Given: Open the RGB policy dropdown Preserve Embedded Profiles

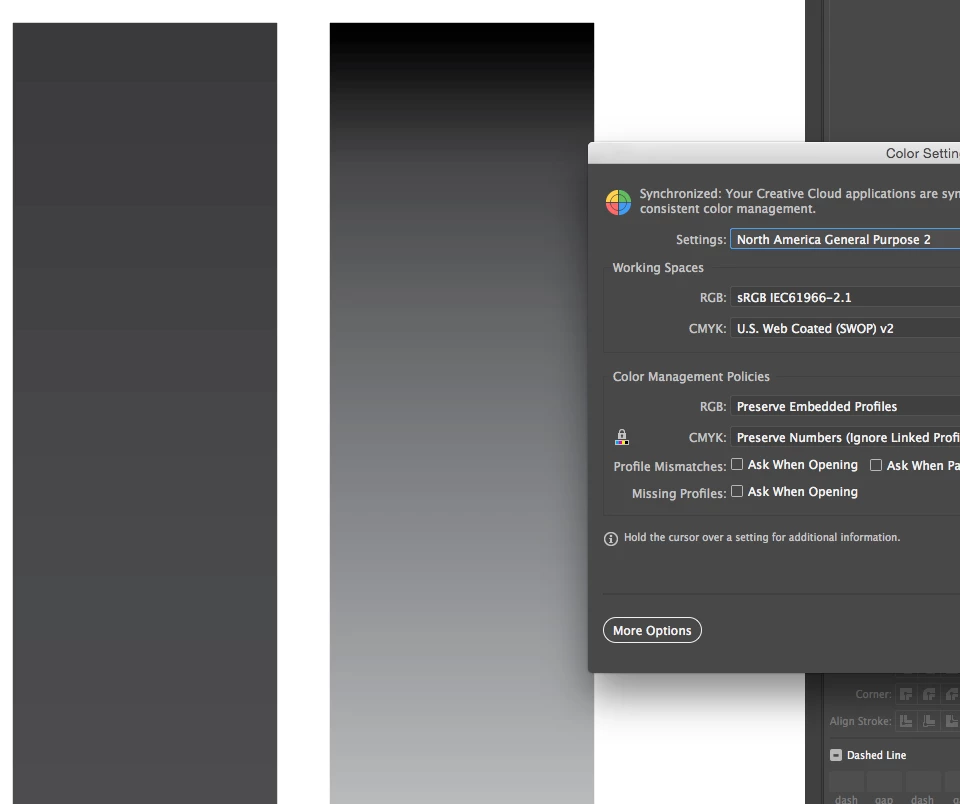Looking at the screenshot, I should point(845,407).
